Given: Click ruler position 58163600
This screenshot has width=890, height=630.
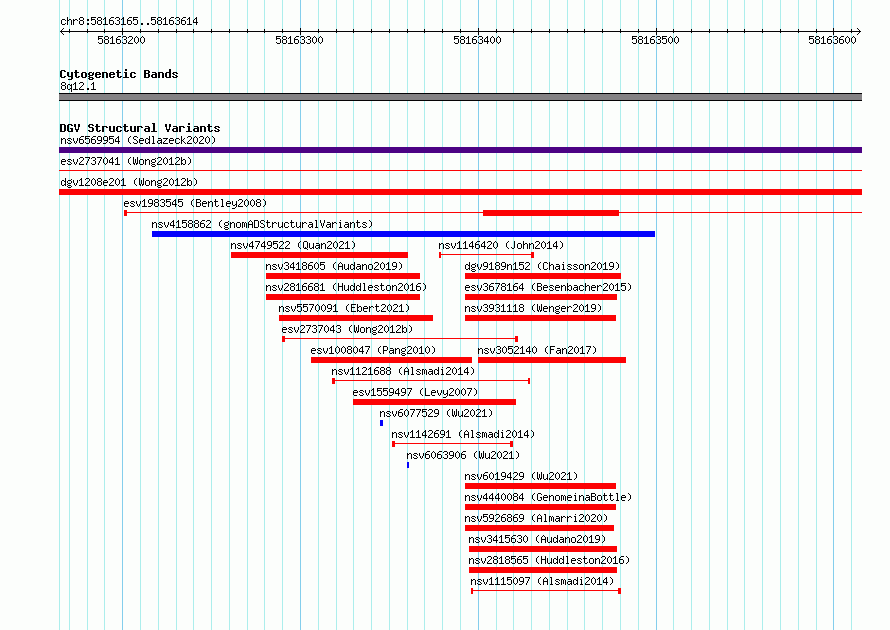Looking at the screenshot, I should (832, 40).
